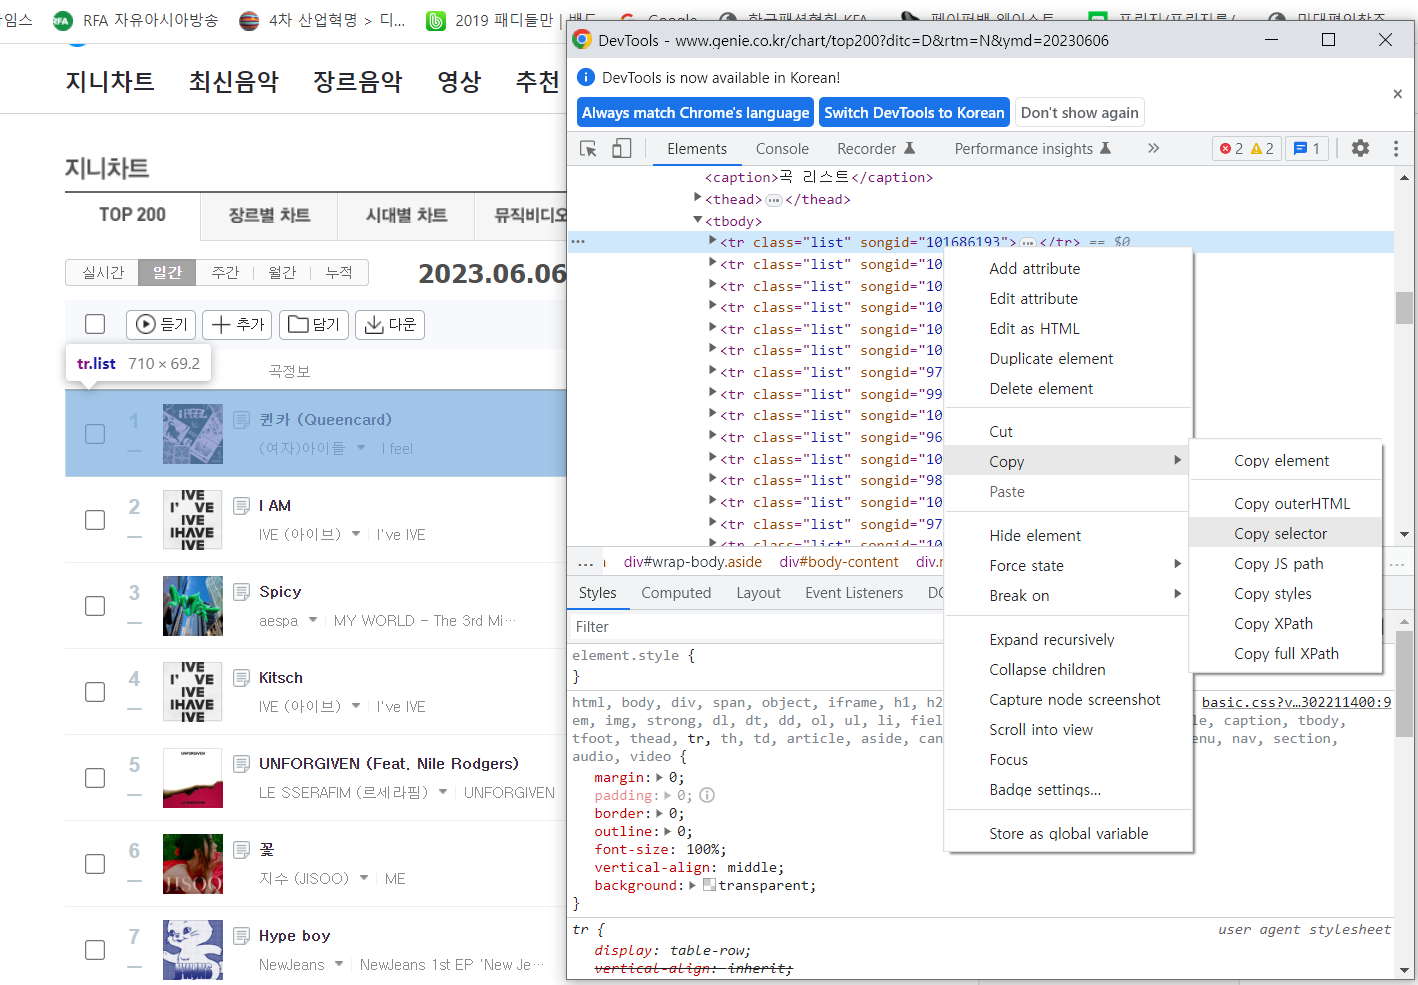Viewport: 1418px width, 985px height.
Task: Toggle the select-all checkbox in chart header
Action: [95, 324]
